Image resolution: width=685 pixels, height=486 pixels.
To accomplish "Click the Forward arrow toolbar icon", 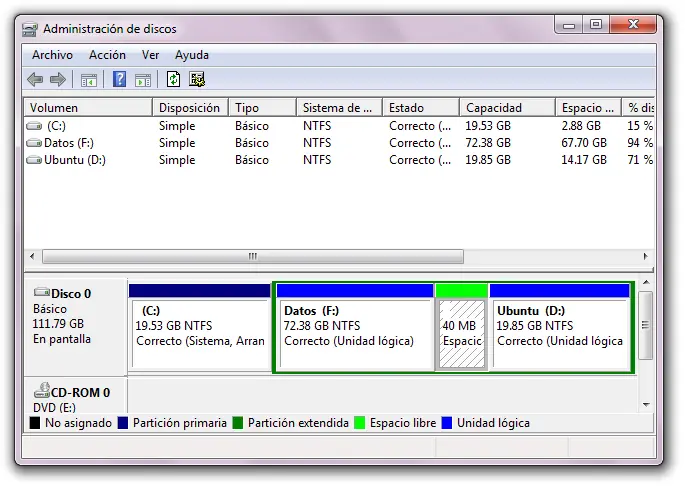I will pyautogui.click(x=58, y=80).
